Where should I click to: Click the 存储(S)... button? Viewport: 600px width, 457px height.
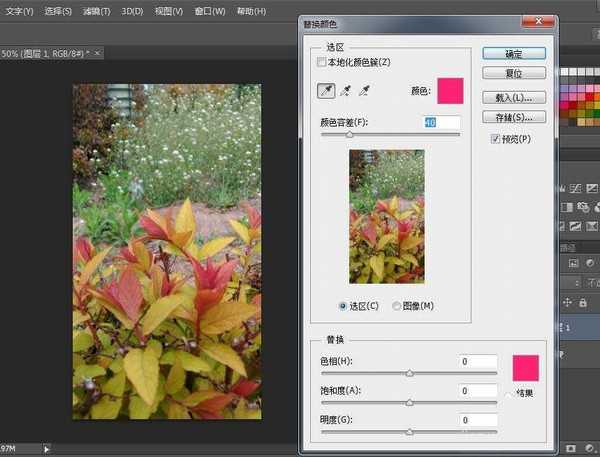[x=514, y=117]
